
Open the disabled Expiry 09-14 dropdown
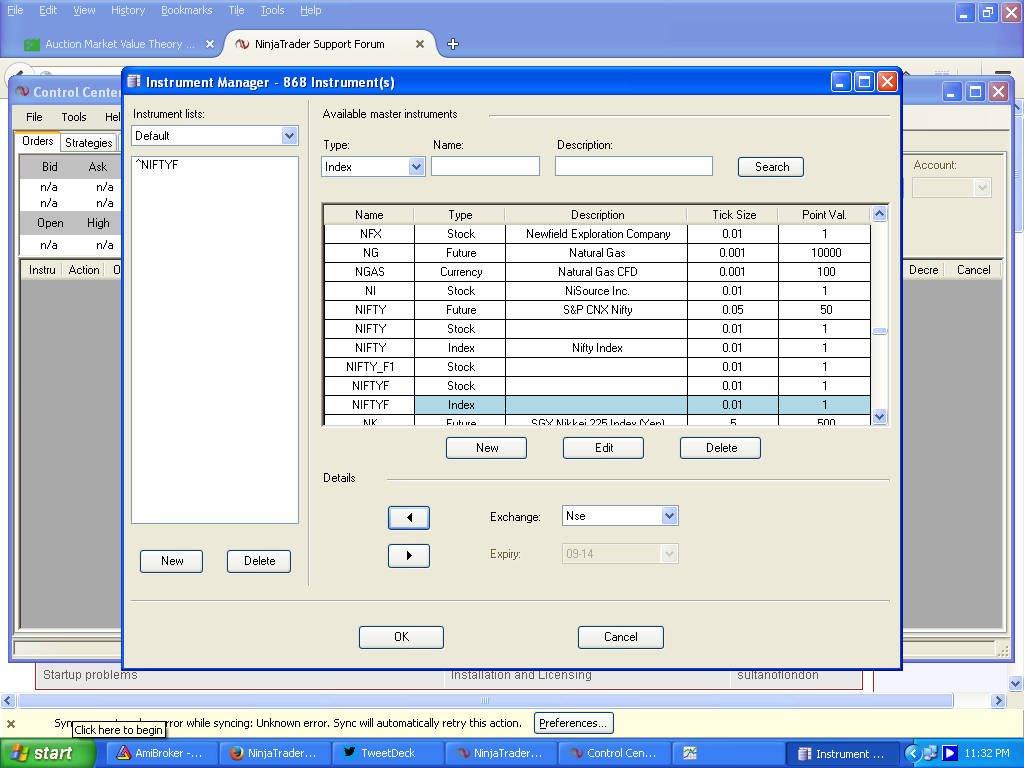[669, 554]
